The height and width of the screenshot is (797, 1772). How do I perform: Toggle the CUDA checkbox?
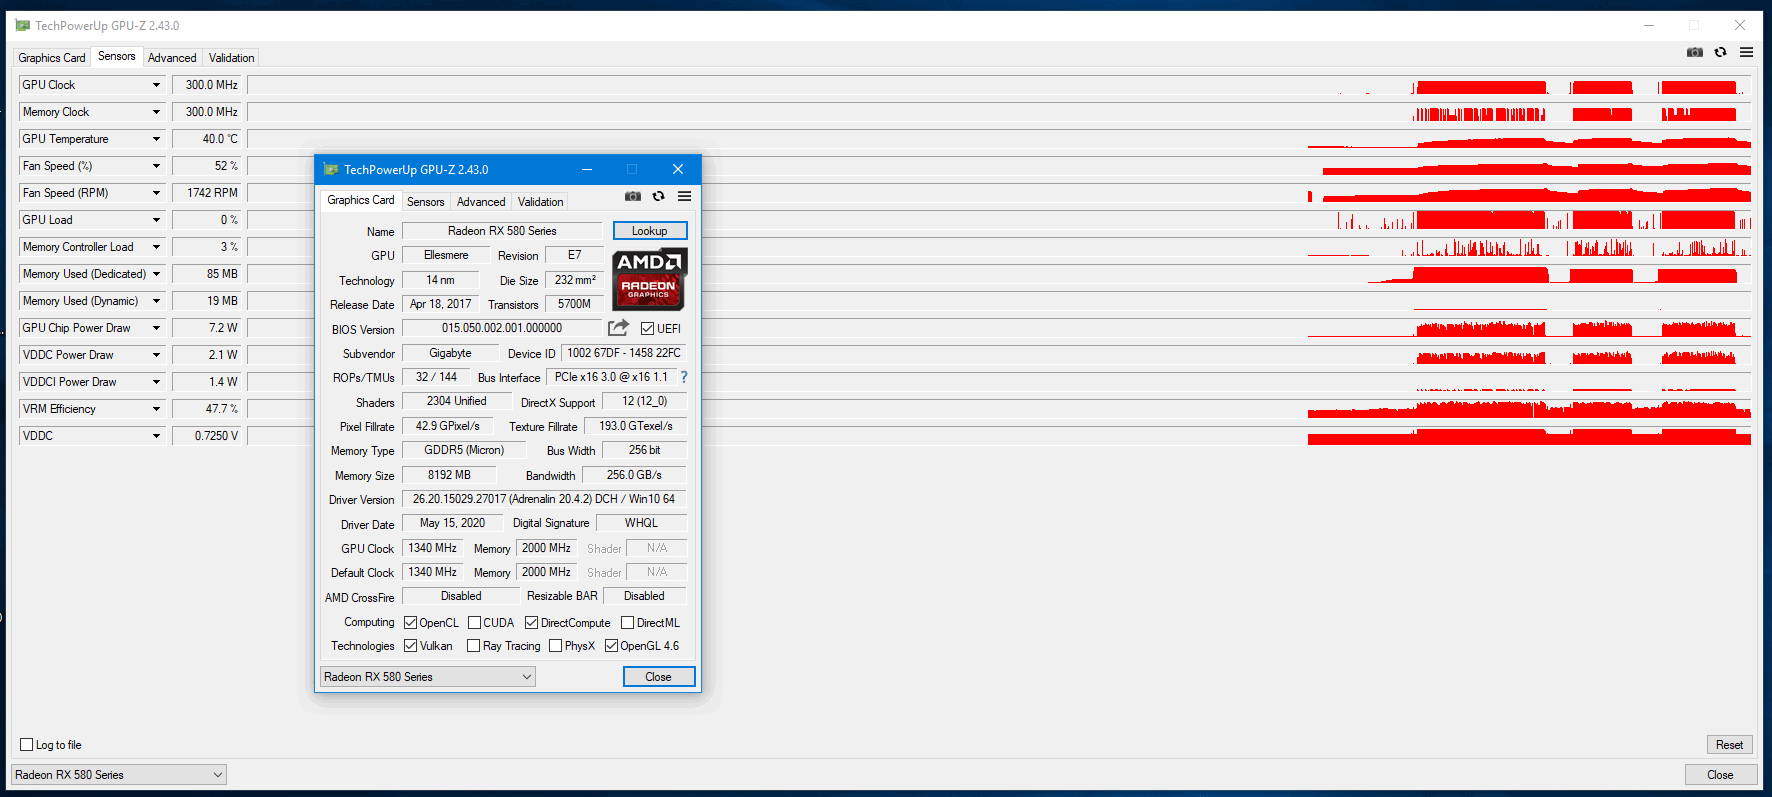[474, 622]
